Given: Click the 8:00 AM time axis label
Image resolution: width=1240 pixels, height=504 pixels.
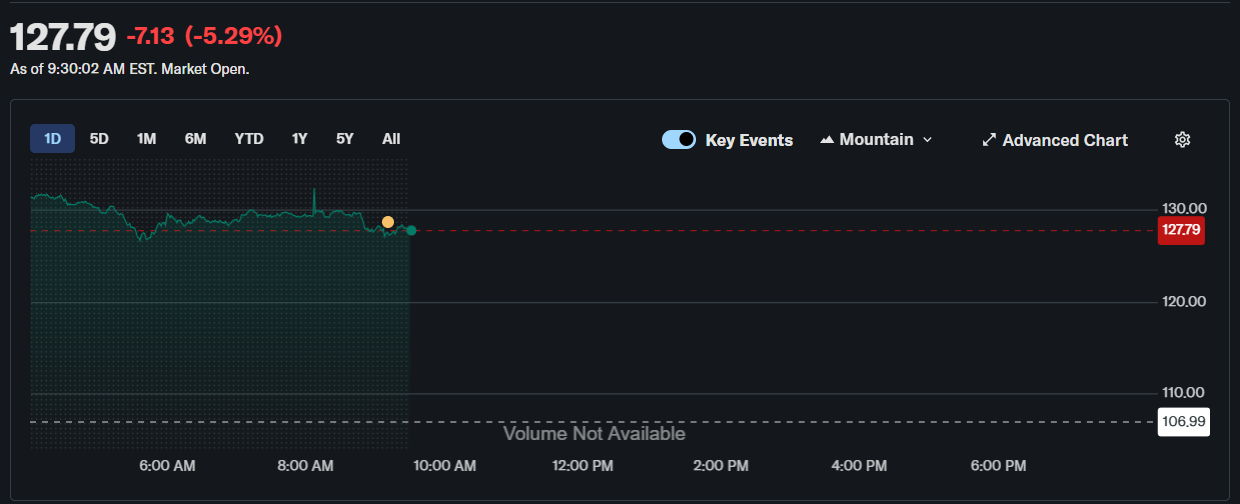Looking at the screenshot, I should pyautogui.click(x=305, y=466).
